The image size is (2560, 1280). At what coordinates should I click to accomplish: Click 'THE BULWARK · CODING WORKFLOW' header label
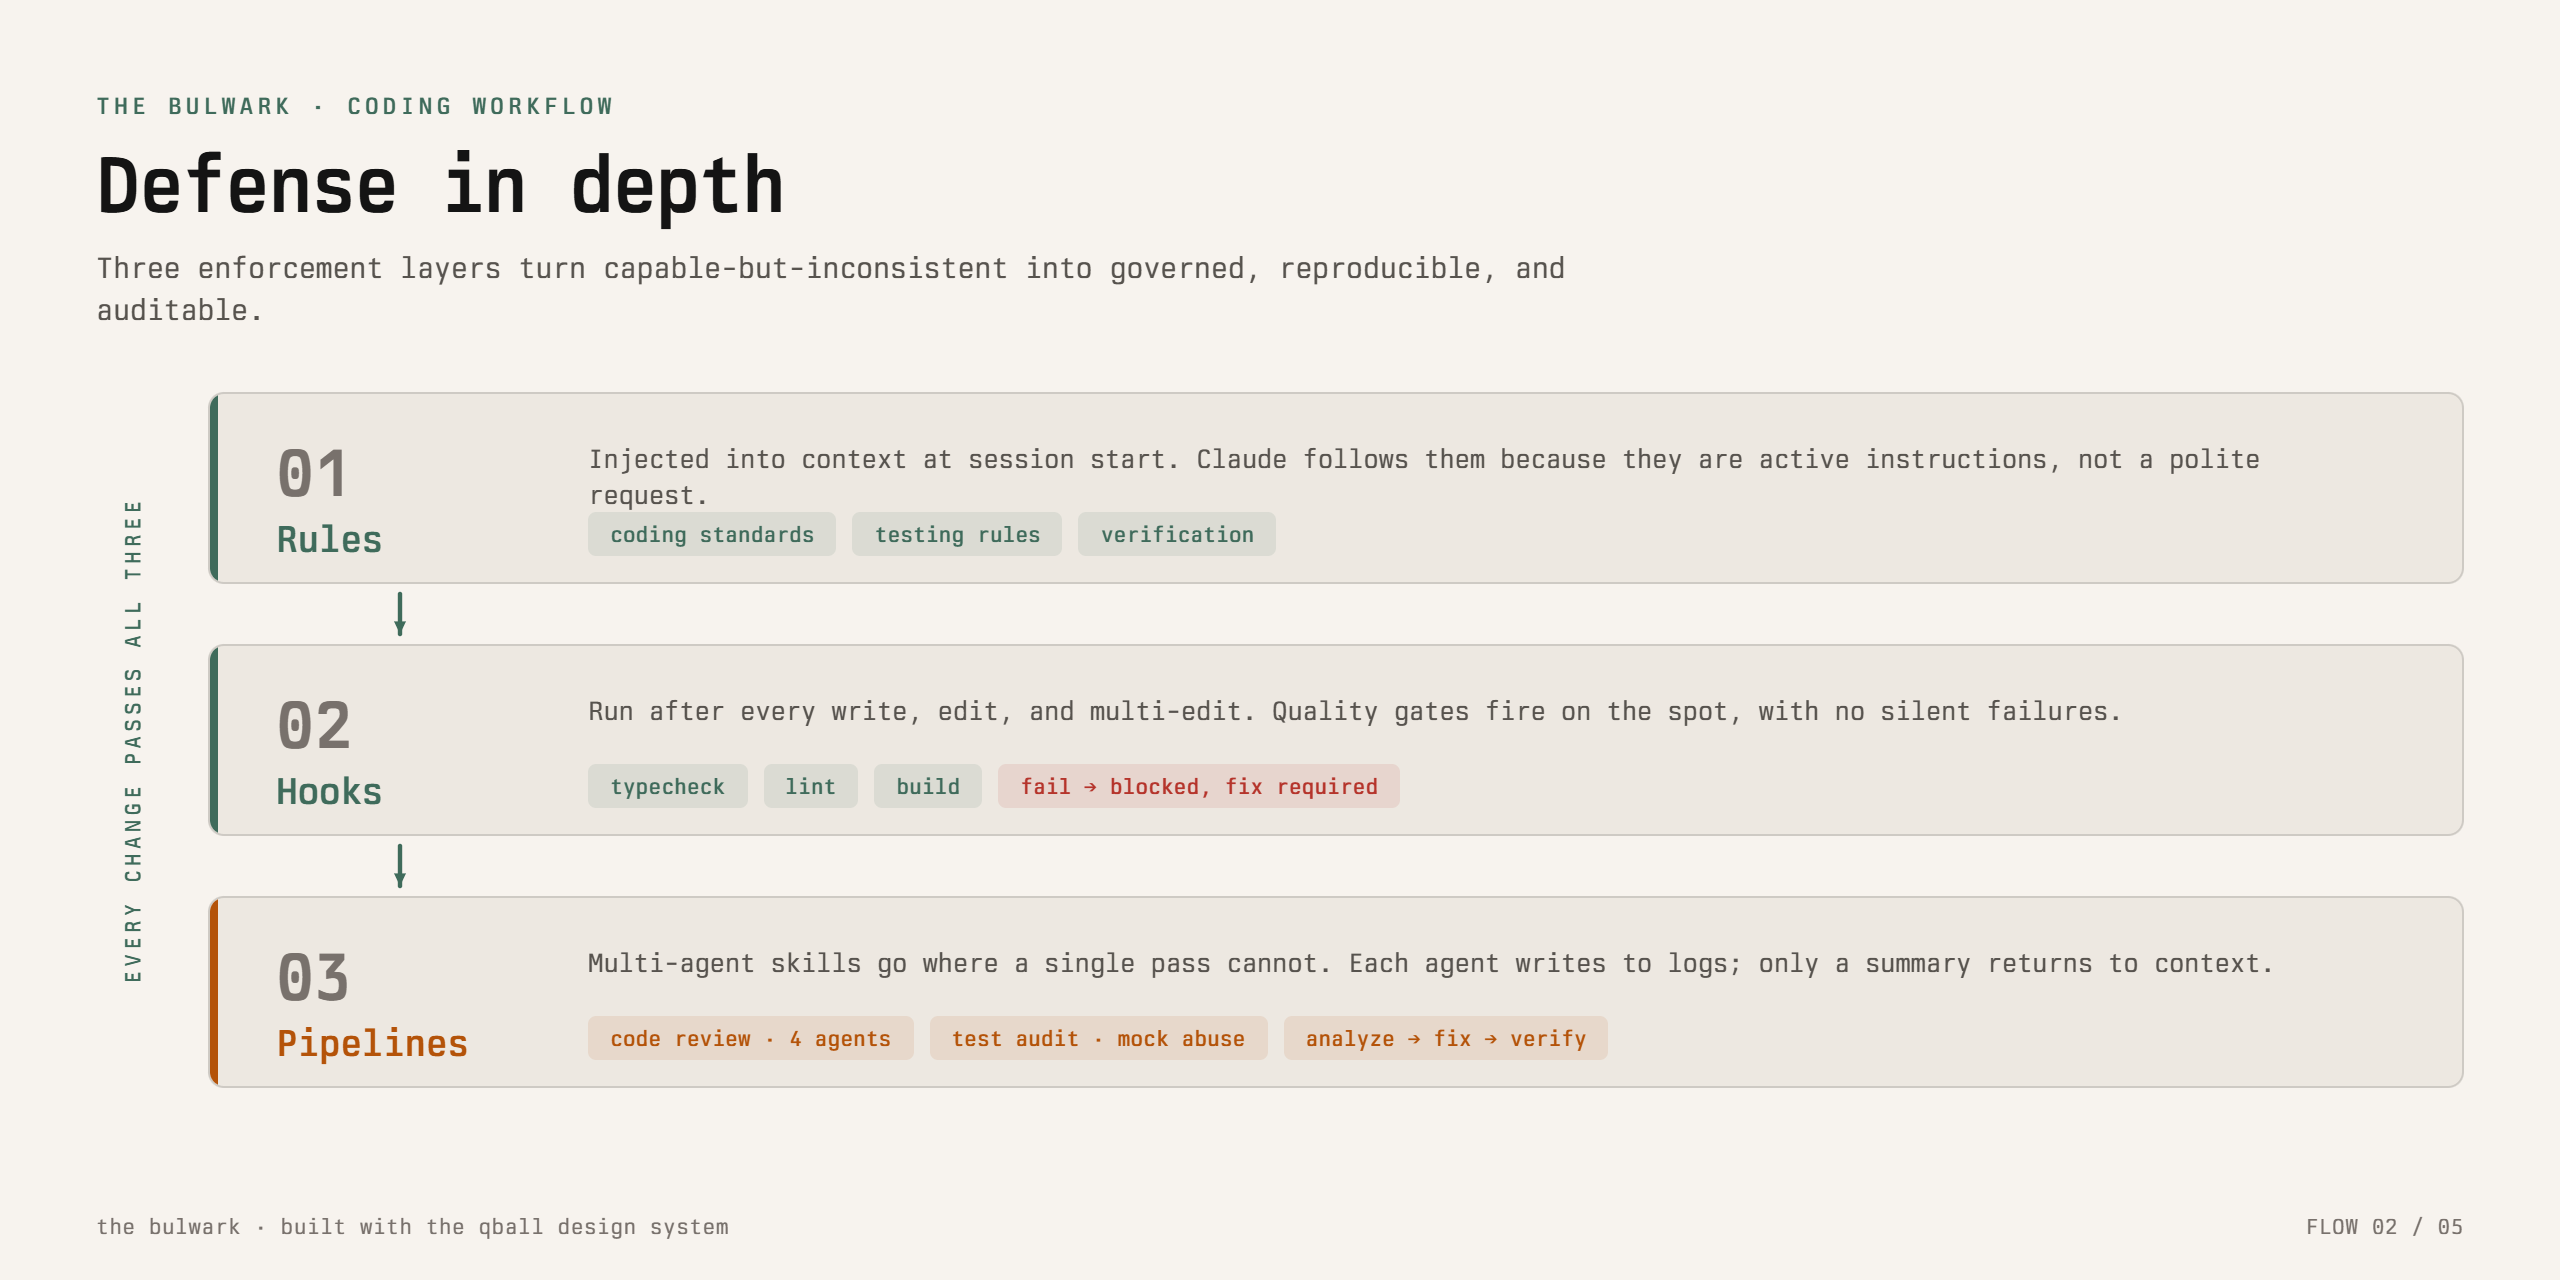point(355,106)
